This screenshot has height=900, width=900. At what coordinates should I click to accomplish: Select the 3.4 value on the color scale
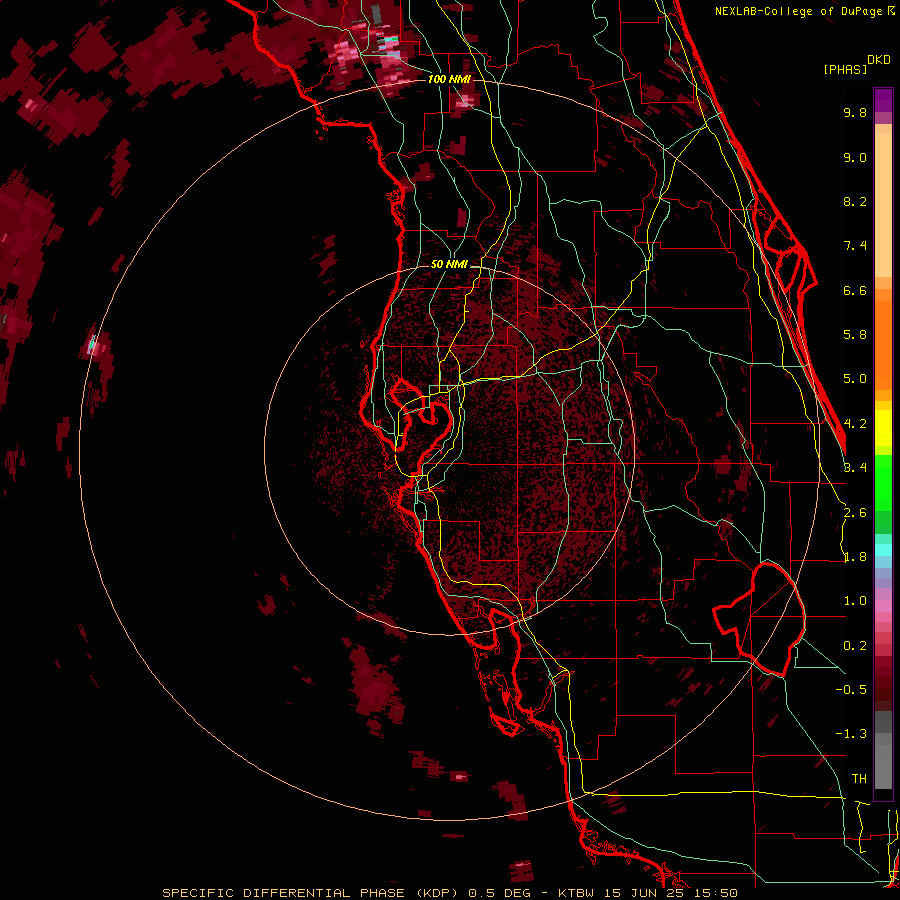click(x=855, y=468)
